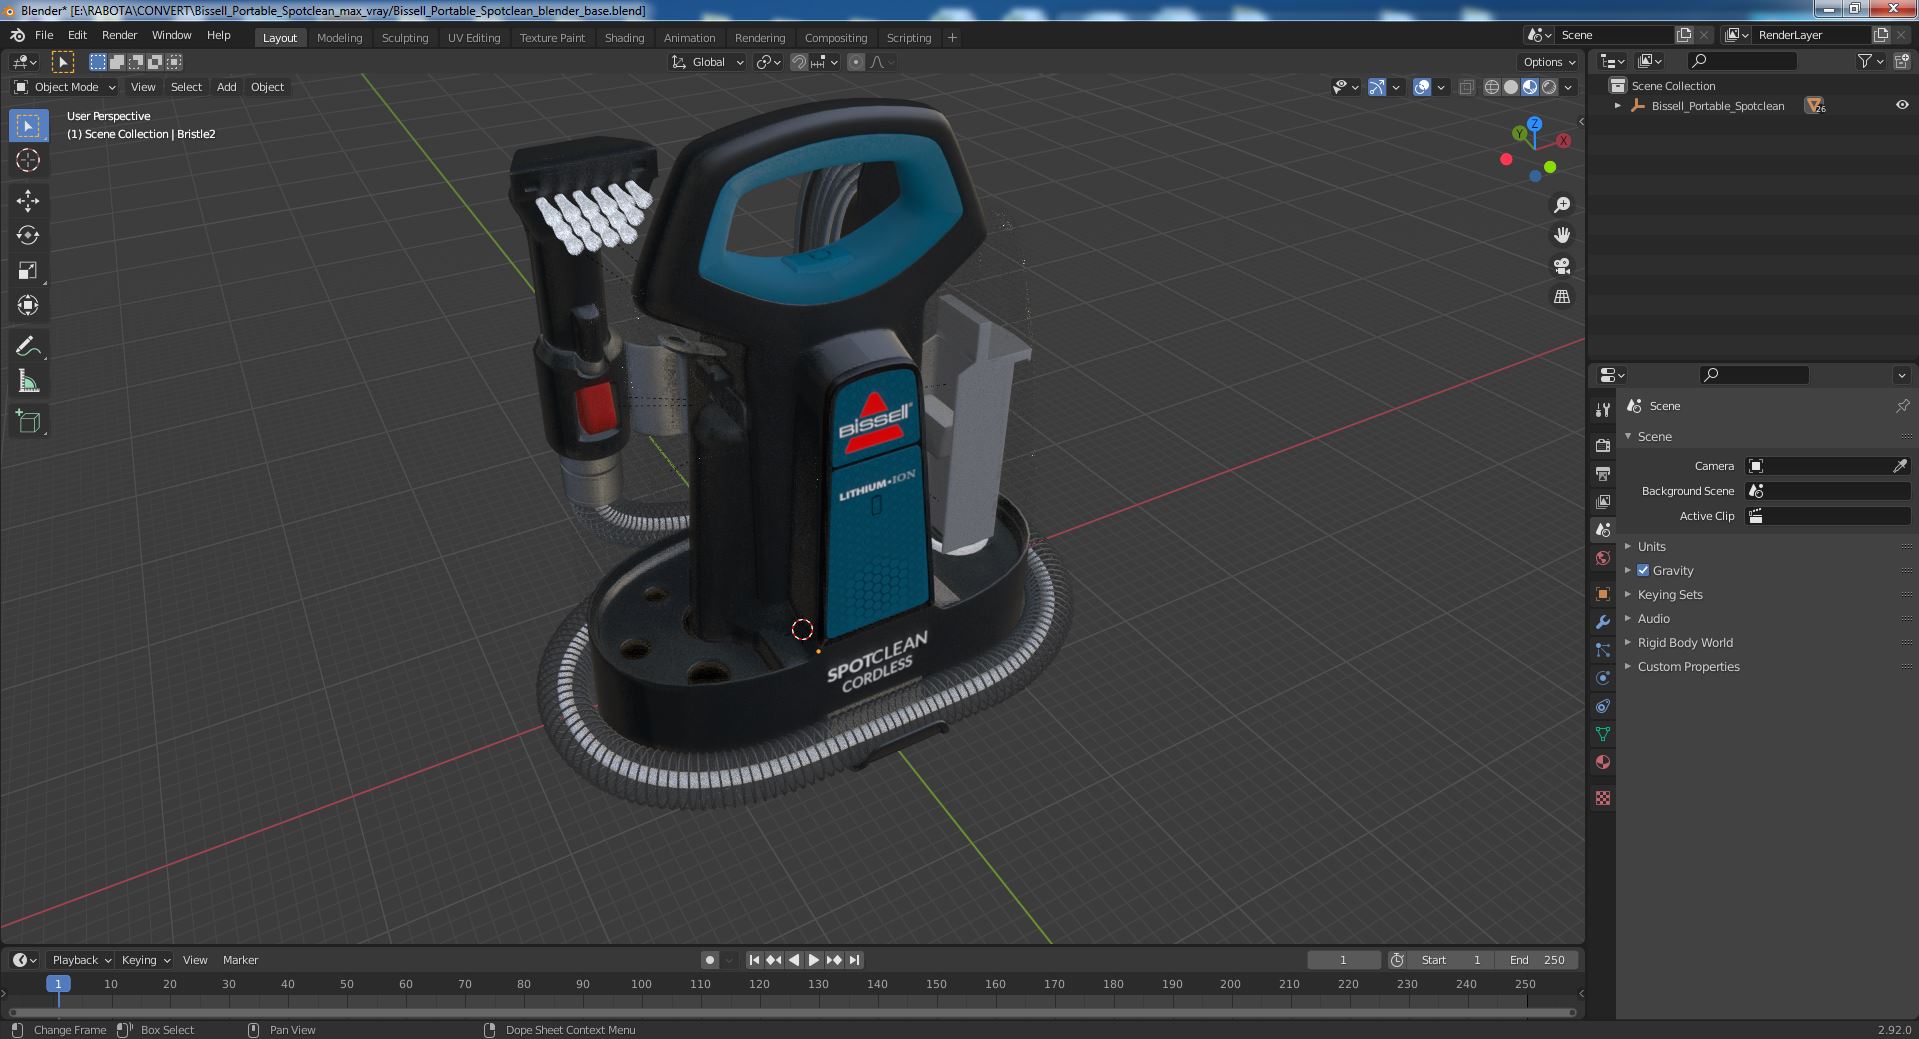Switch to solid viewport shading
The height and width of the screenshot is (1039, 1919).
[x=1511, y=87]
